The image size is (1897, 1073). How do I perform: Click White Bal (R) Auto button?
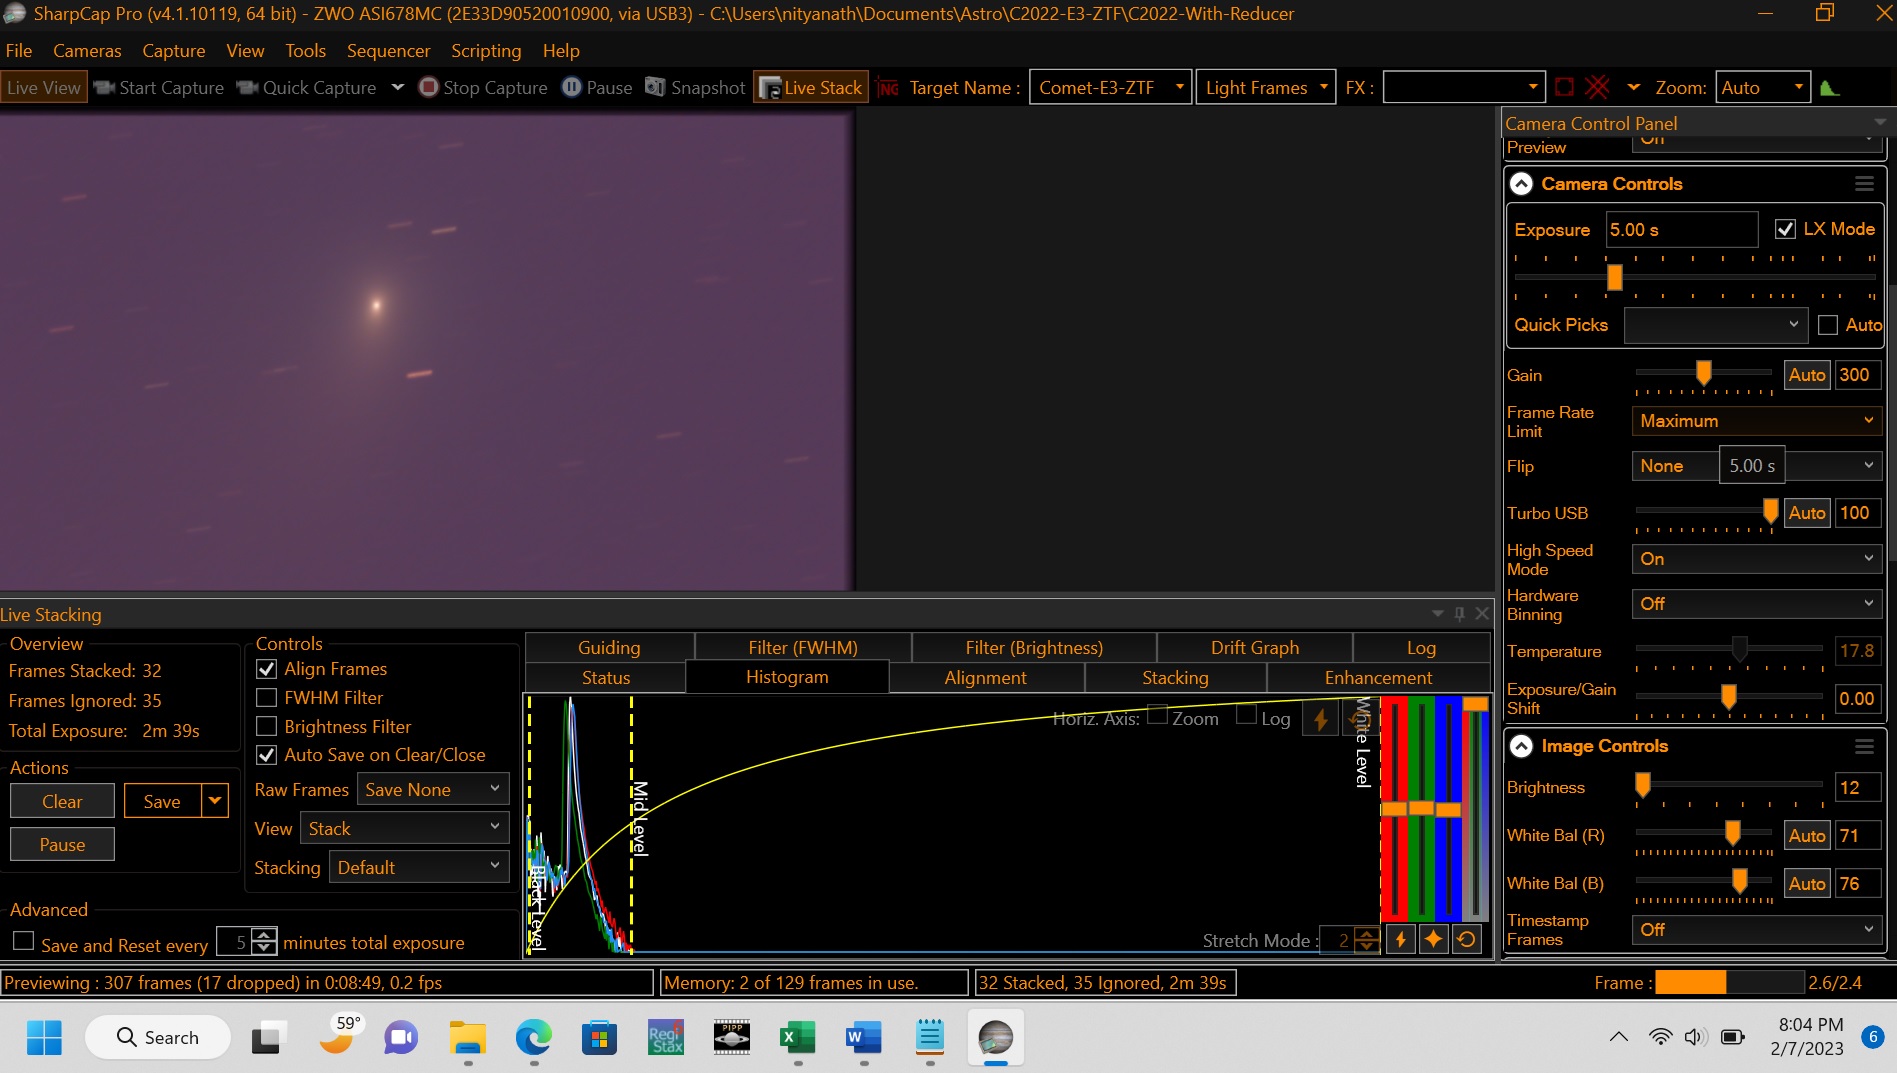pos(1807,836)
